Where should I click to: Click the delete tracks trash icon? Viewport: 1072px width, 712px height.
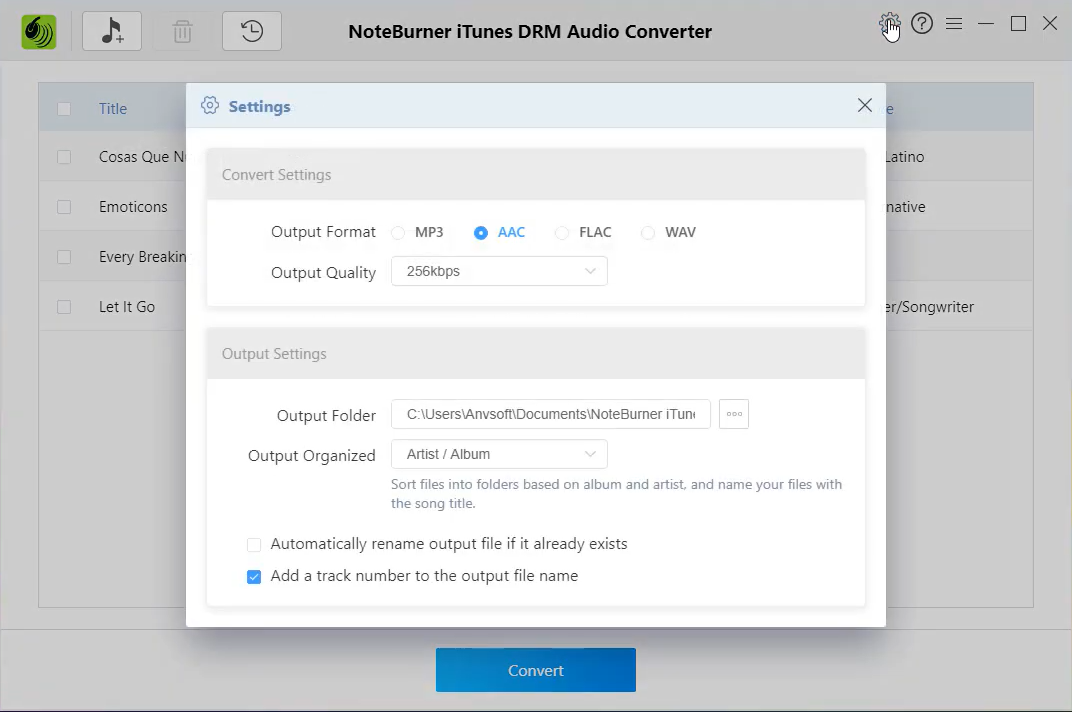pyautogui.click(x=181, y=31)
